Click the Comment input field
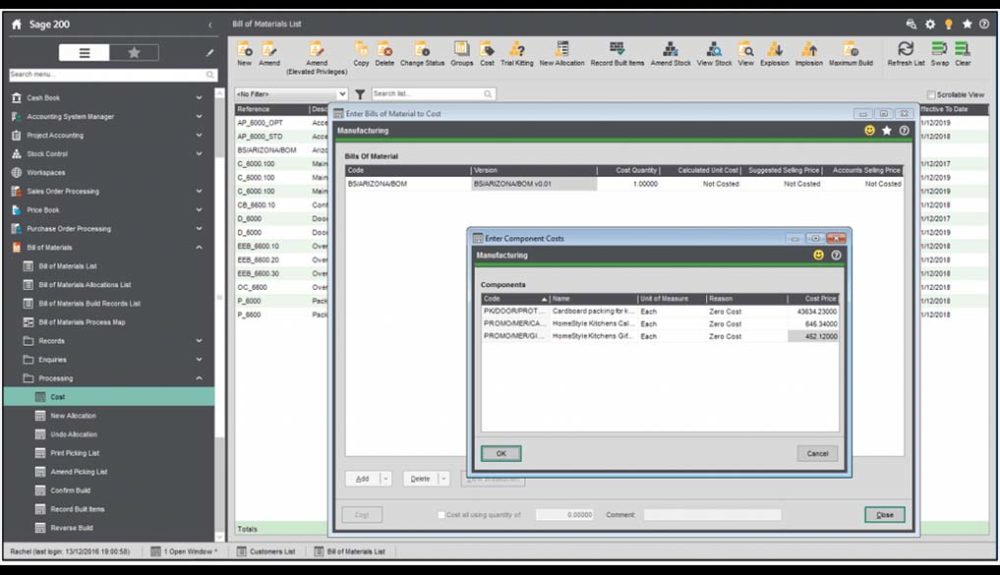1000x575 pixels. tap(712, 514)
